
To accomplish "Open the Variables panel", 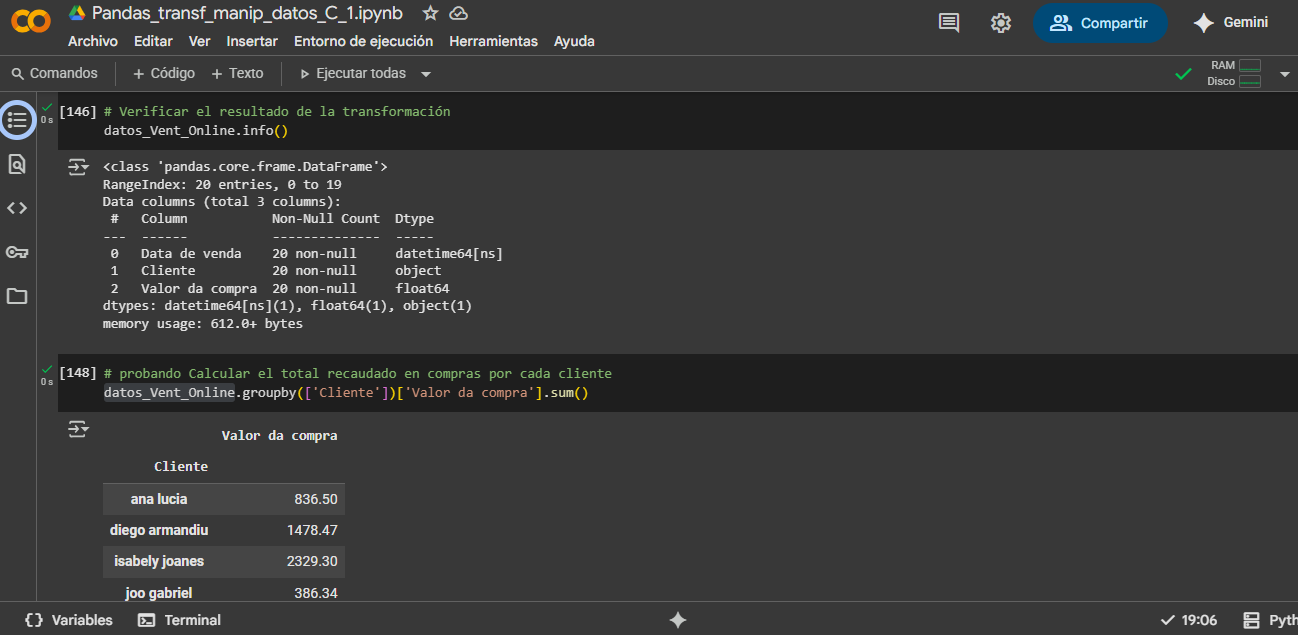I will tap(69, 620).
